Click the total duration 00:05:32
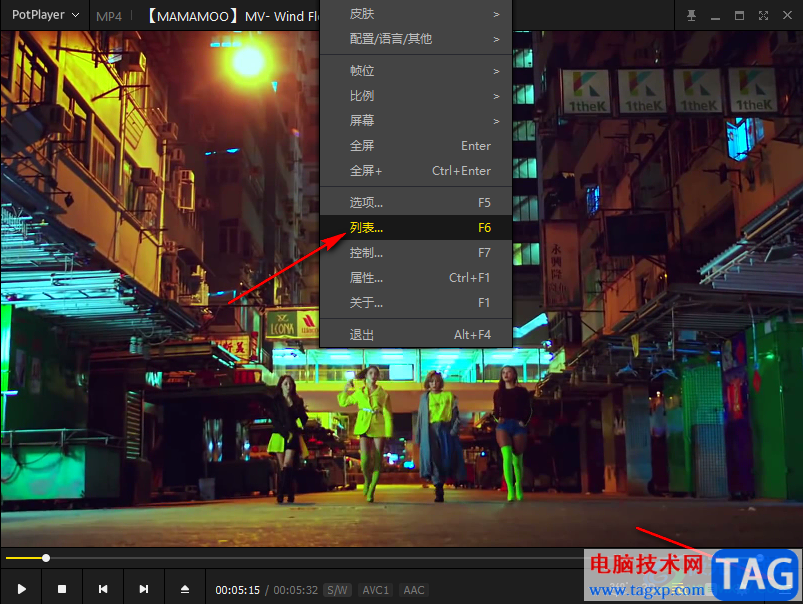 (x=295, y=590)
